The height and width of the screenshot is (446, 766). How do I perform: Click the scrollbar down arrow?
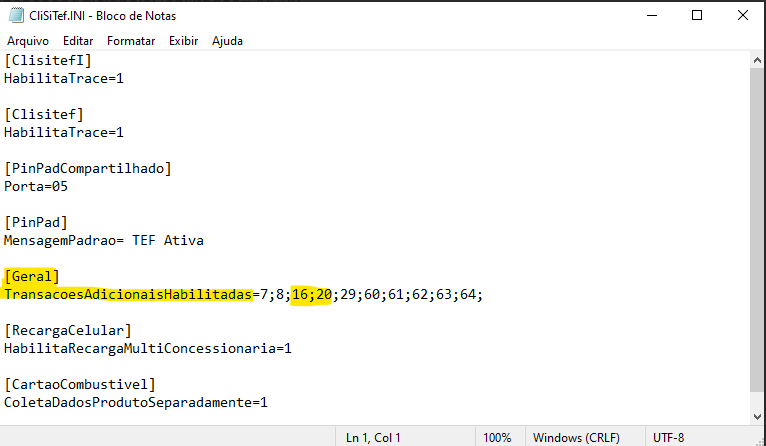pyautogui.click(x=757, y=417)
